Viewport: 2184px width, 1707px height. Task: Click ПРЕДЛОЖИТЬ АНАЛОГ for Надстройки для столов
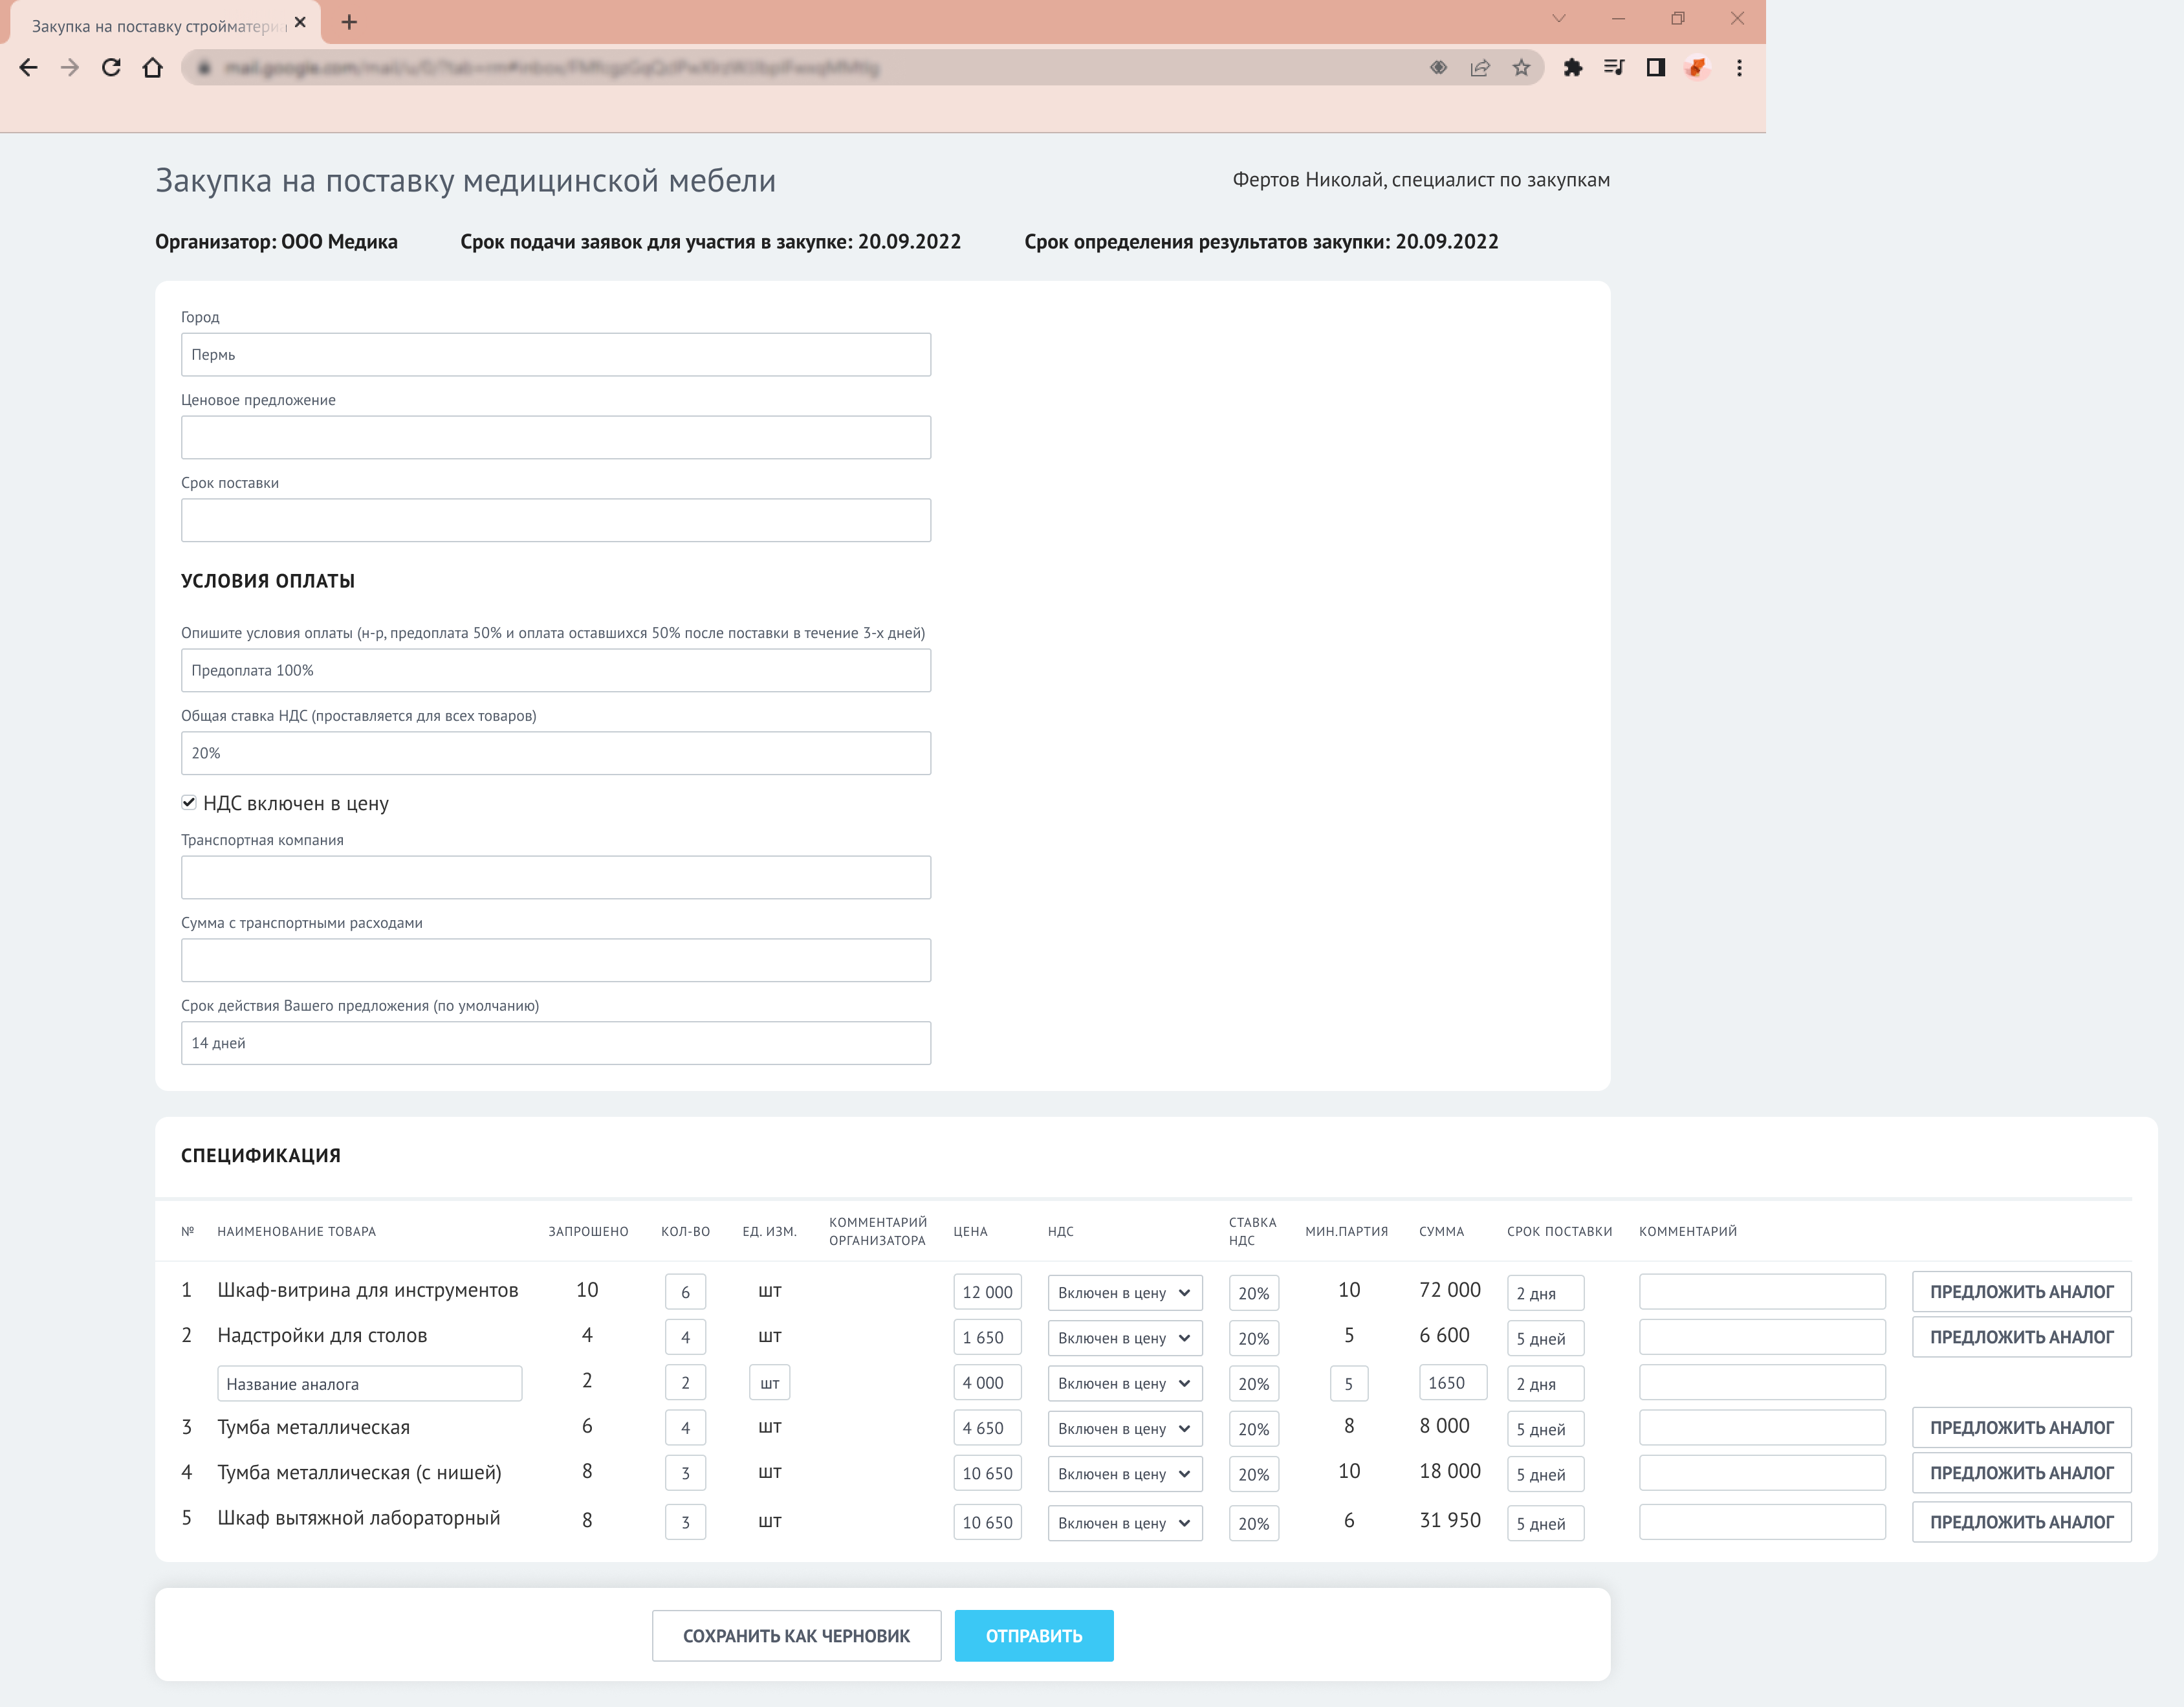[2021, 1337]
